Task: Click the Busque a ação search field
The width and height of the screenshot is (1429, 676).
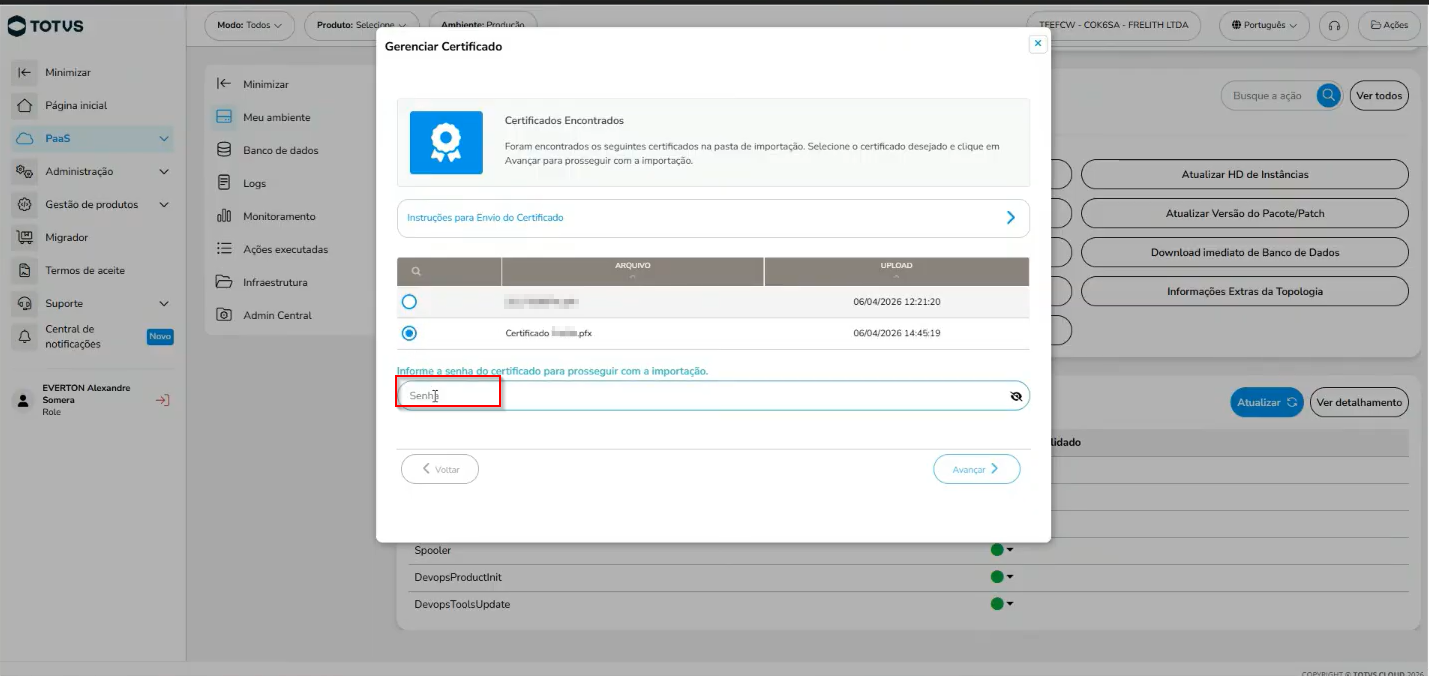Action: pyautogui.click(x=1268, y=96)
